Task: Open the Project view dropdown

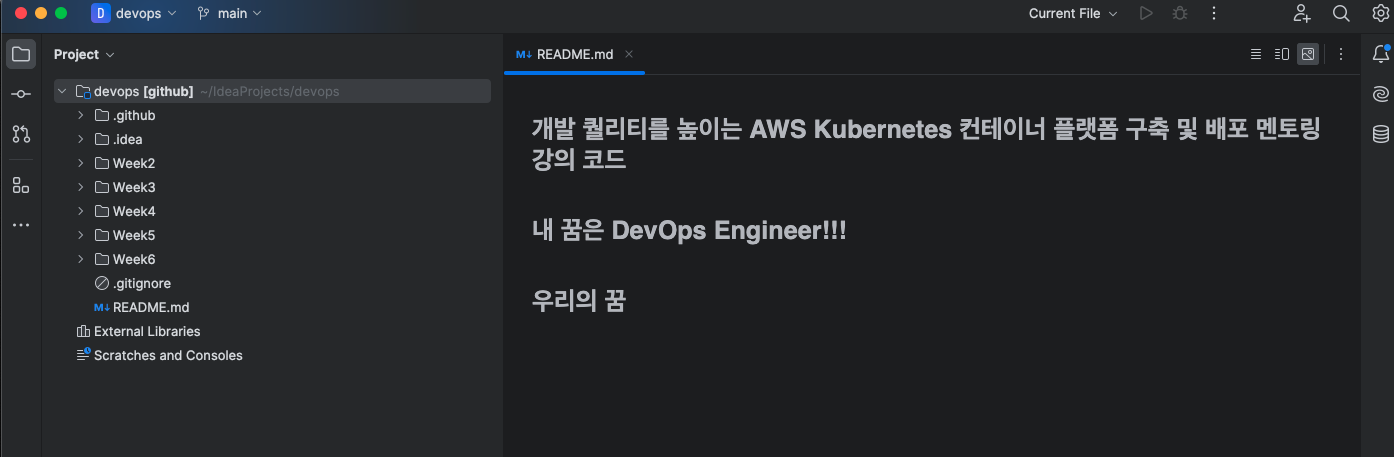Action: (84, 54)
